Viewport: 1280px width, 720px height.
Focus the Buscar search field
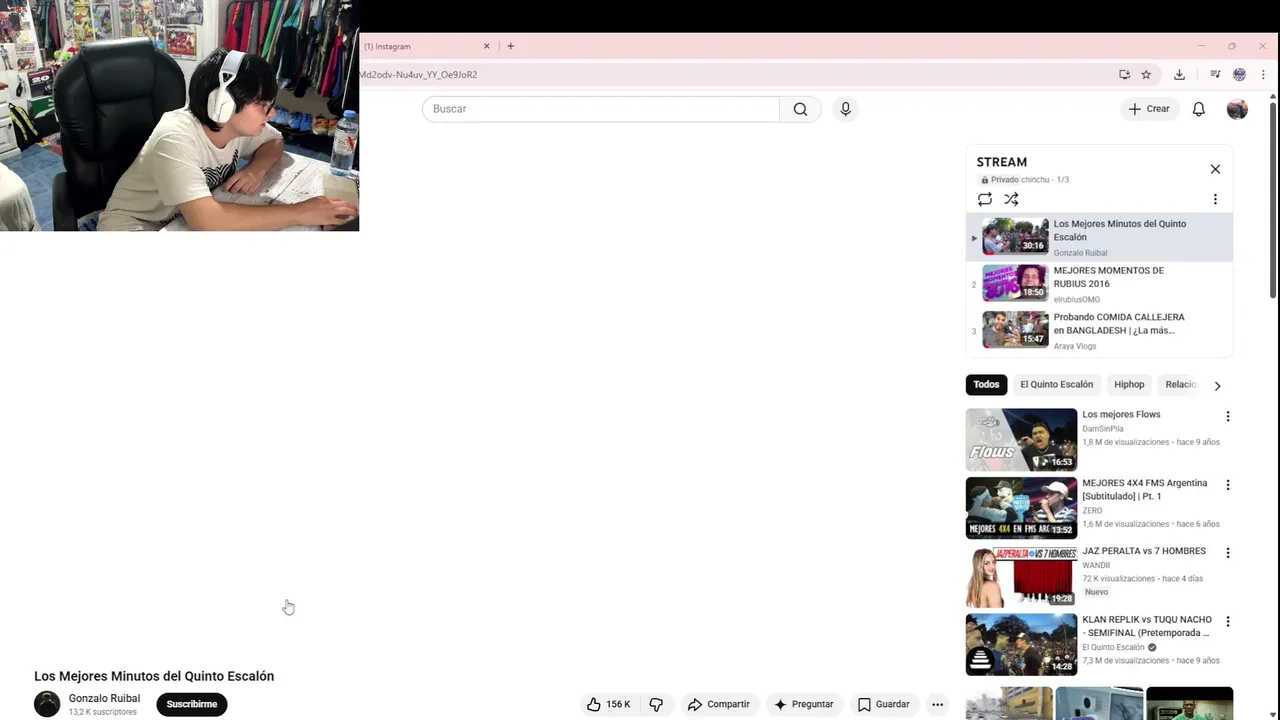[x=601, y=109]
